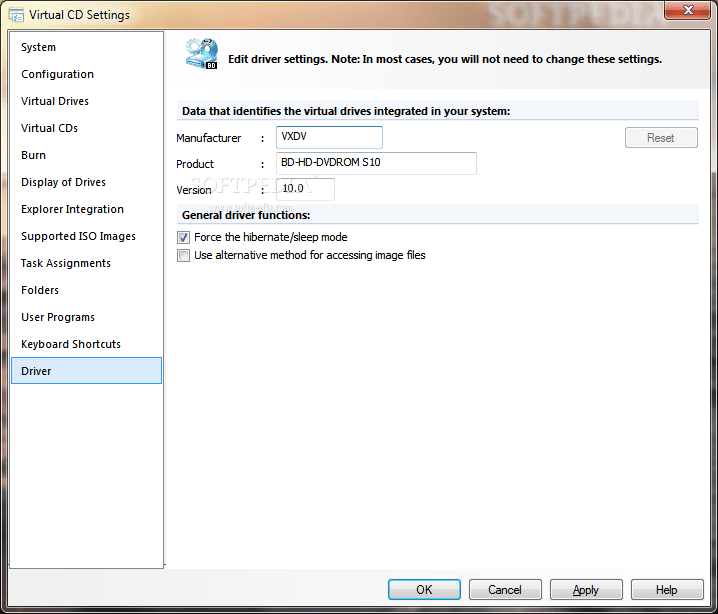
Task: Click the 'Edit driver settings' note text
Action: point(445,60)
